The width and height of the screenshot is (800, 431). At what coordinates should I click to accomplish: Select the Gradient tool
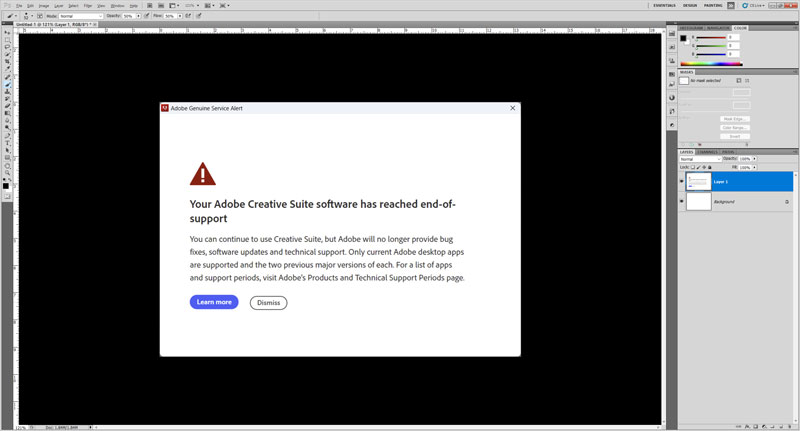tap(7, 113)
